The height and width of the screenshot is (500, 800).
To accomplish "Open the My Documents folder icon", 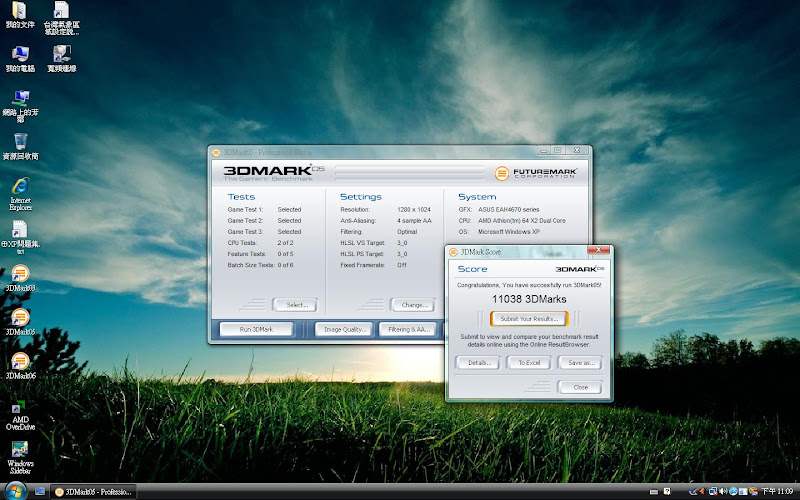I will (20, 15).
